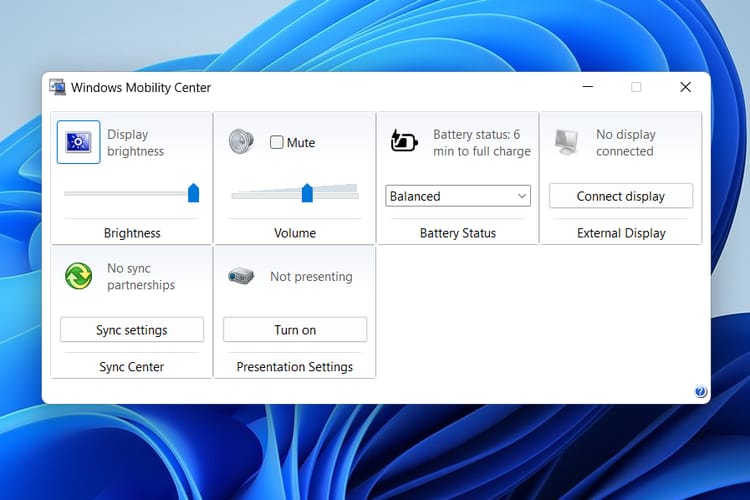The height and width of the screenshot is (500, 750).
Task: Close the Windows Mobility Center window
Action: (x=685, y=87)
